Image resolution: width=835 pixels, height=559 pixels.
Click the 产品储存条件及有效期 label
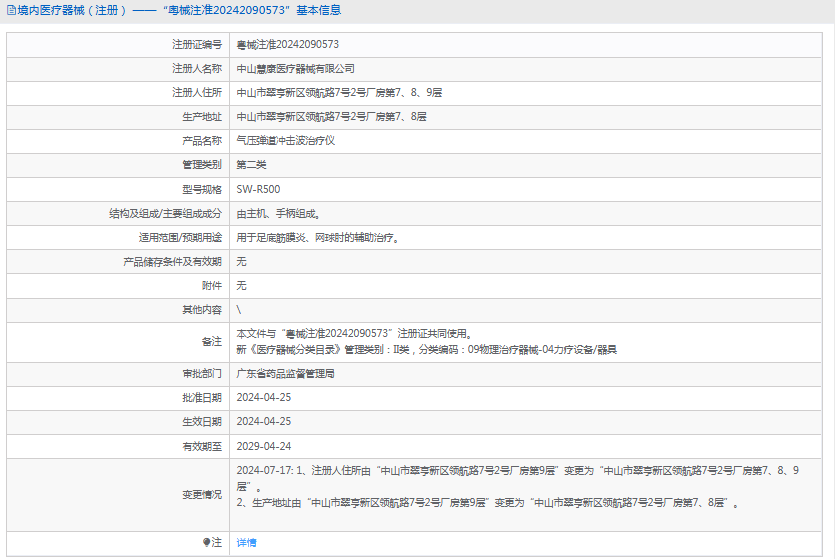[x=172, y=262]
